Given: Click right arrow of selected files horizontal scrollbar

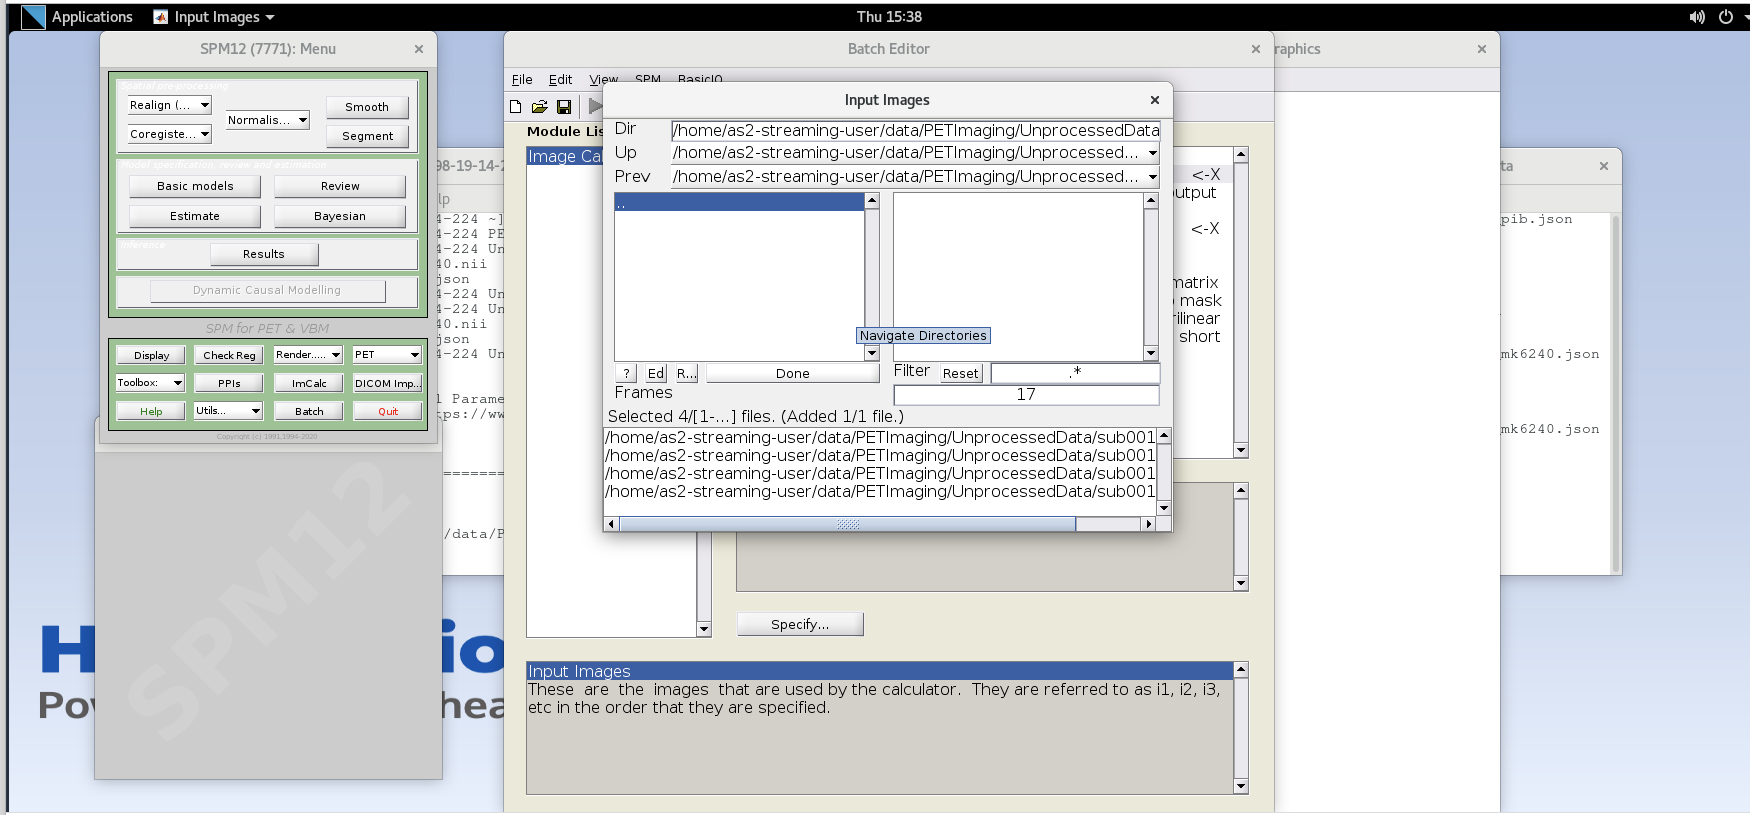Looking at the screenshot, I should 1149,524.
